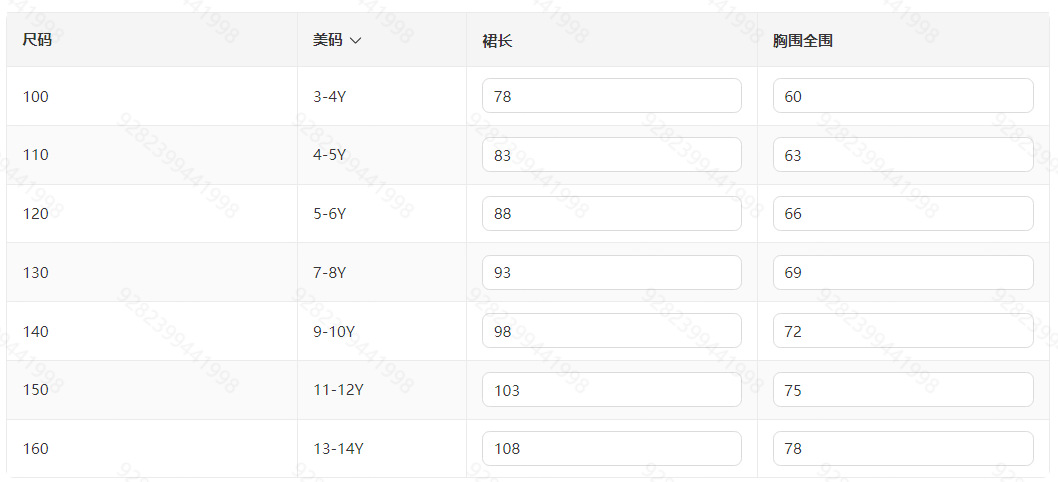Click the 胸围全围 input containing 72
This screenshot has height=482, width=1058.
coord(902,331)
